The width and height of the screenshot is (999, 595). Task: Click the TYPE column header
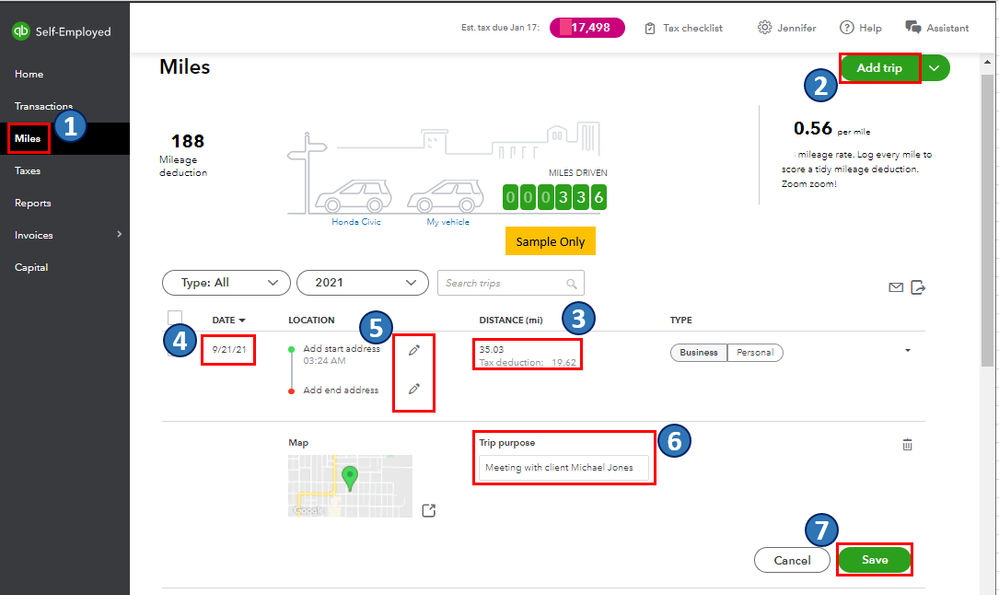(x=681, y=320)
